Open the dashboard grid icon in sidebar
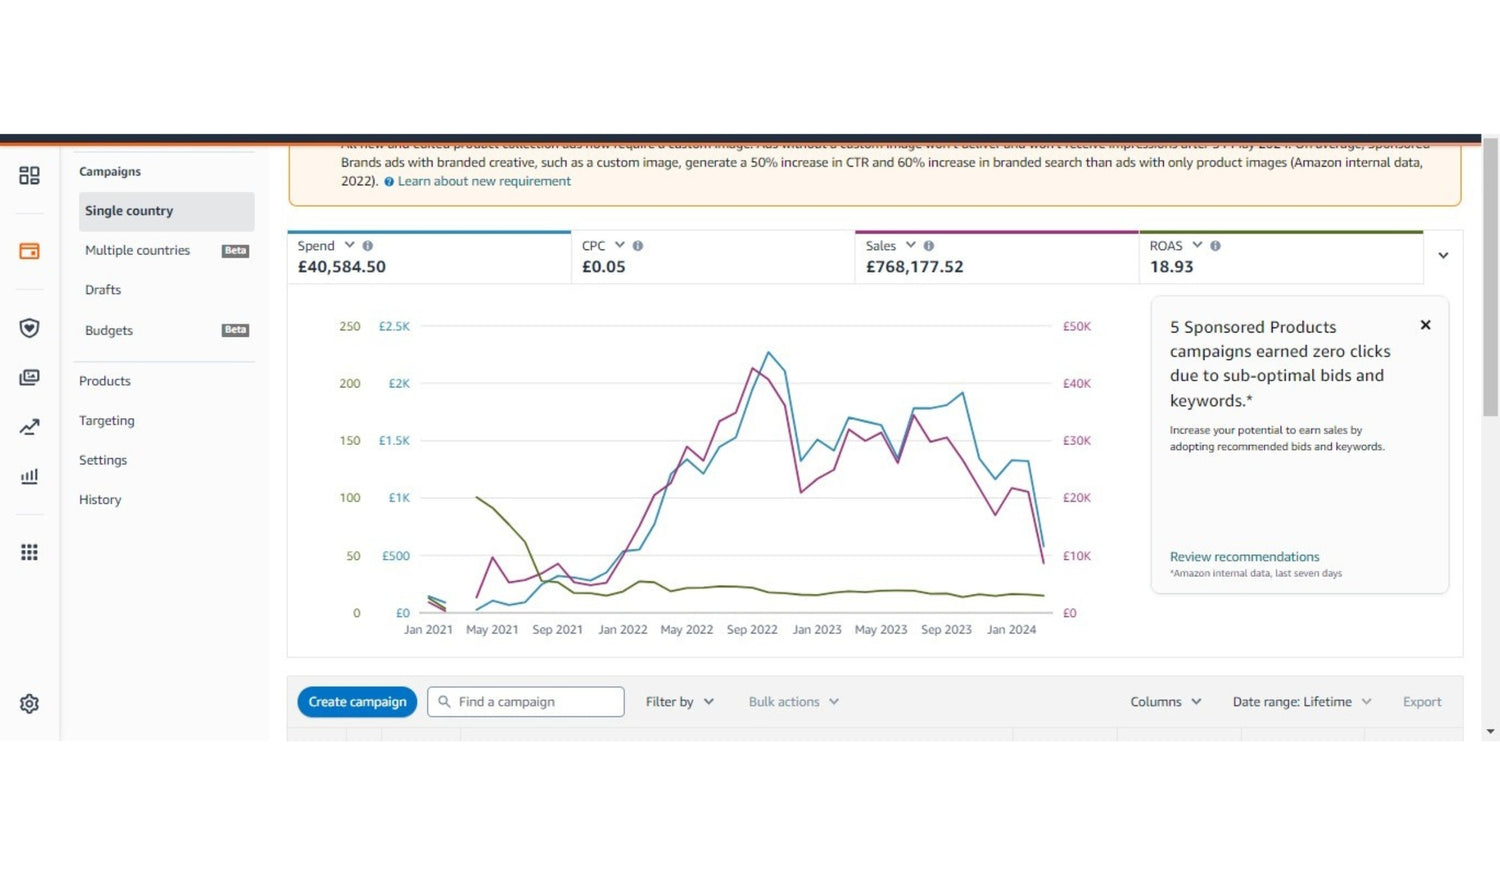1500x875 pixels. tap(29, 176)
